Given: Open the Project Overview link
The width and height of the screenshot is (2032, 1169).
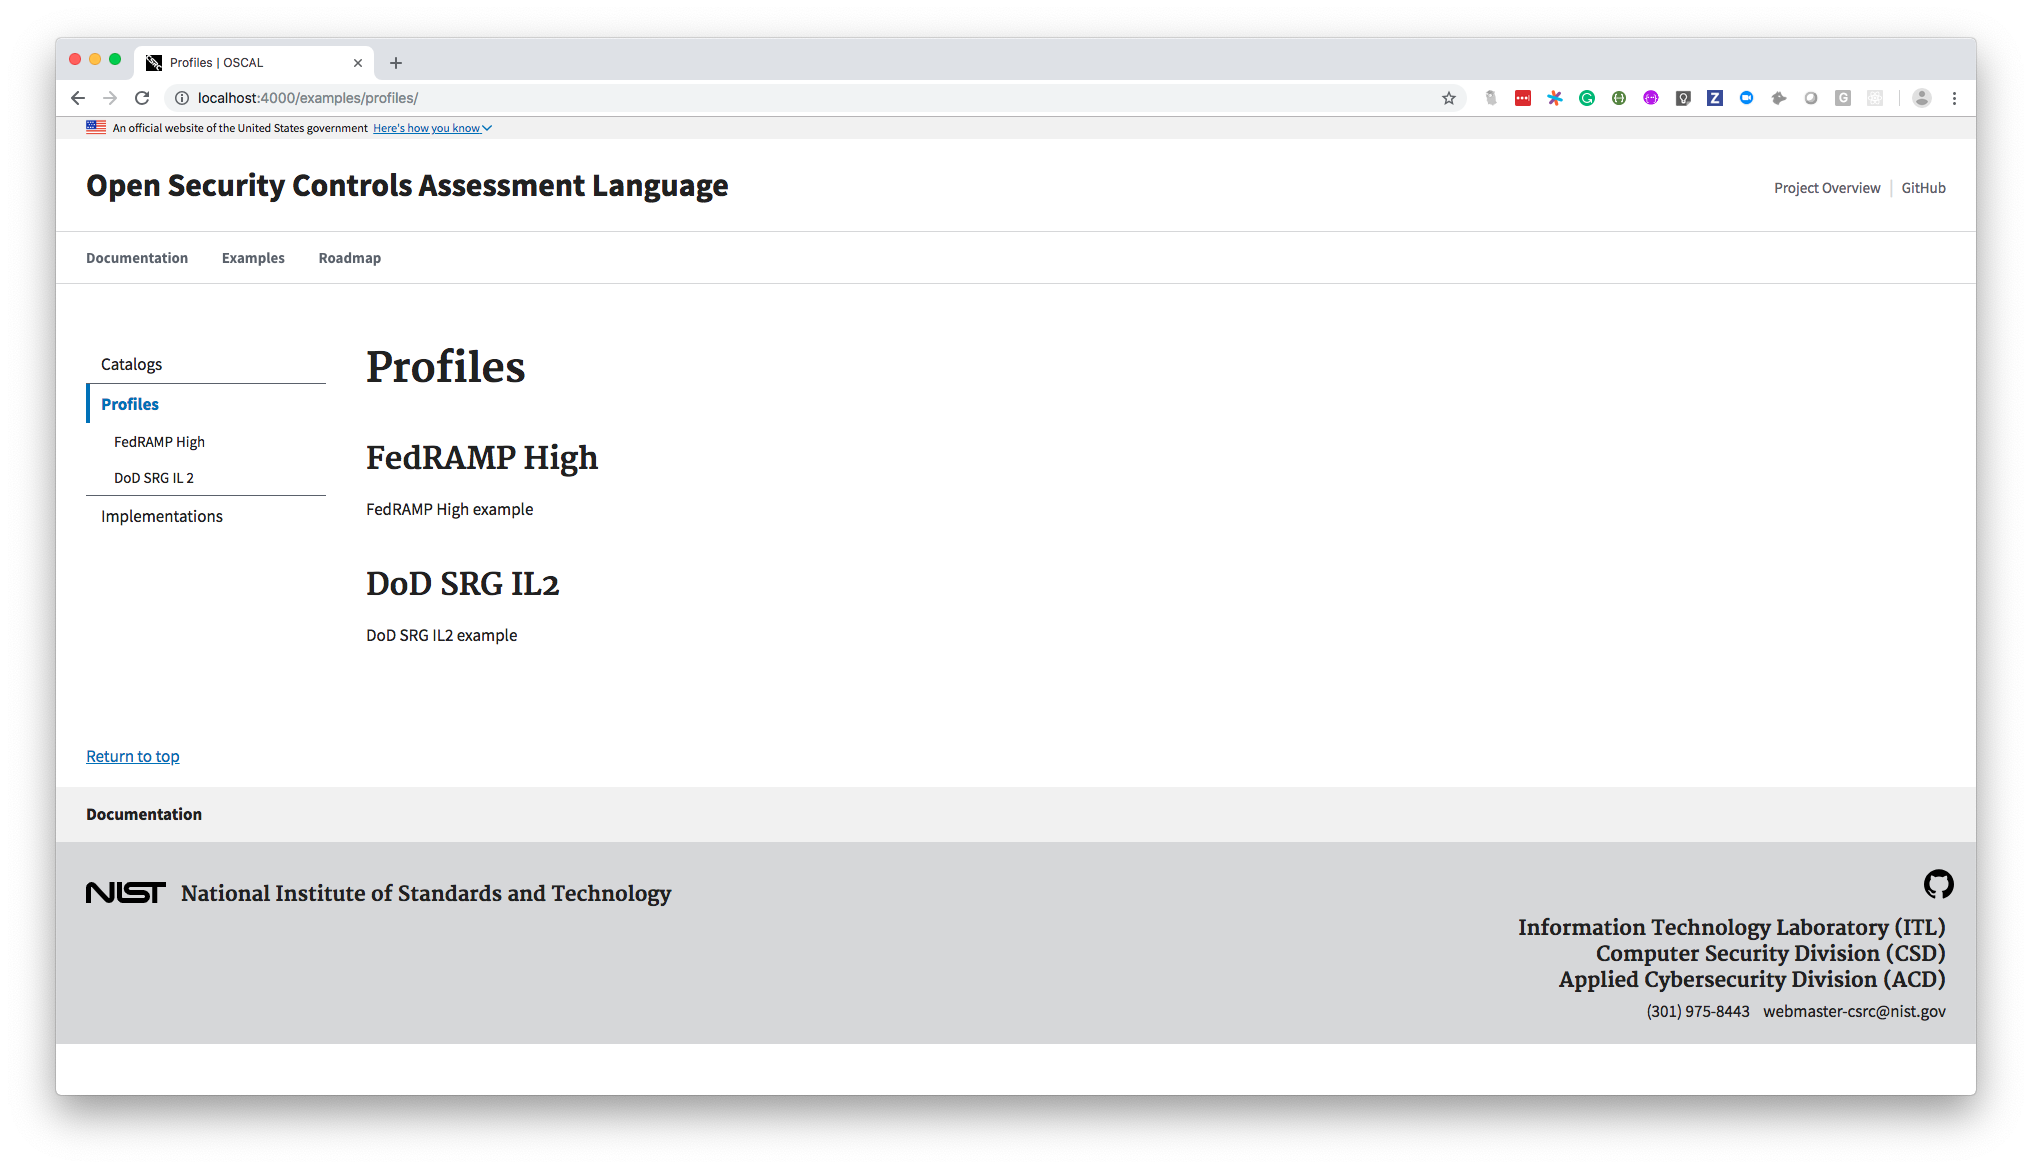Looking at the screenshot, I should pyautogui.click(x=1826, y=188).
